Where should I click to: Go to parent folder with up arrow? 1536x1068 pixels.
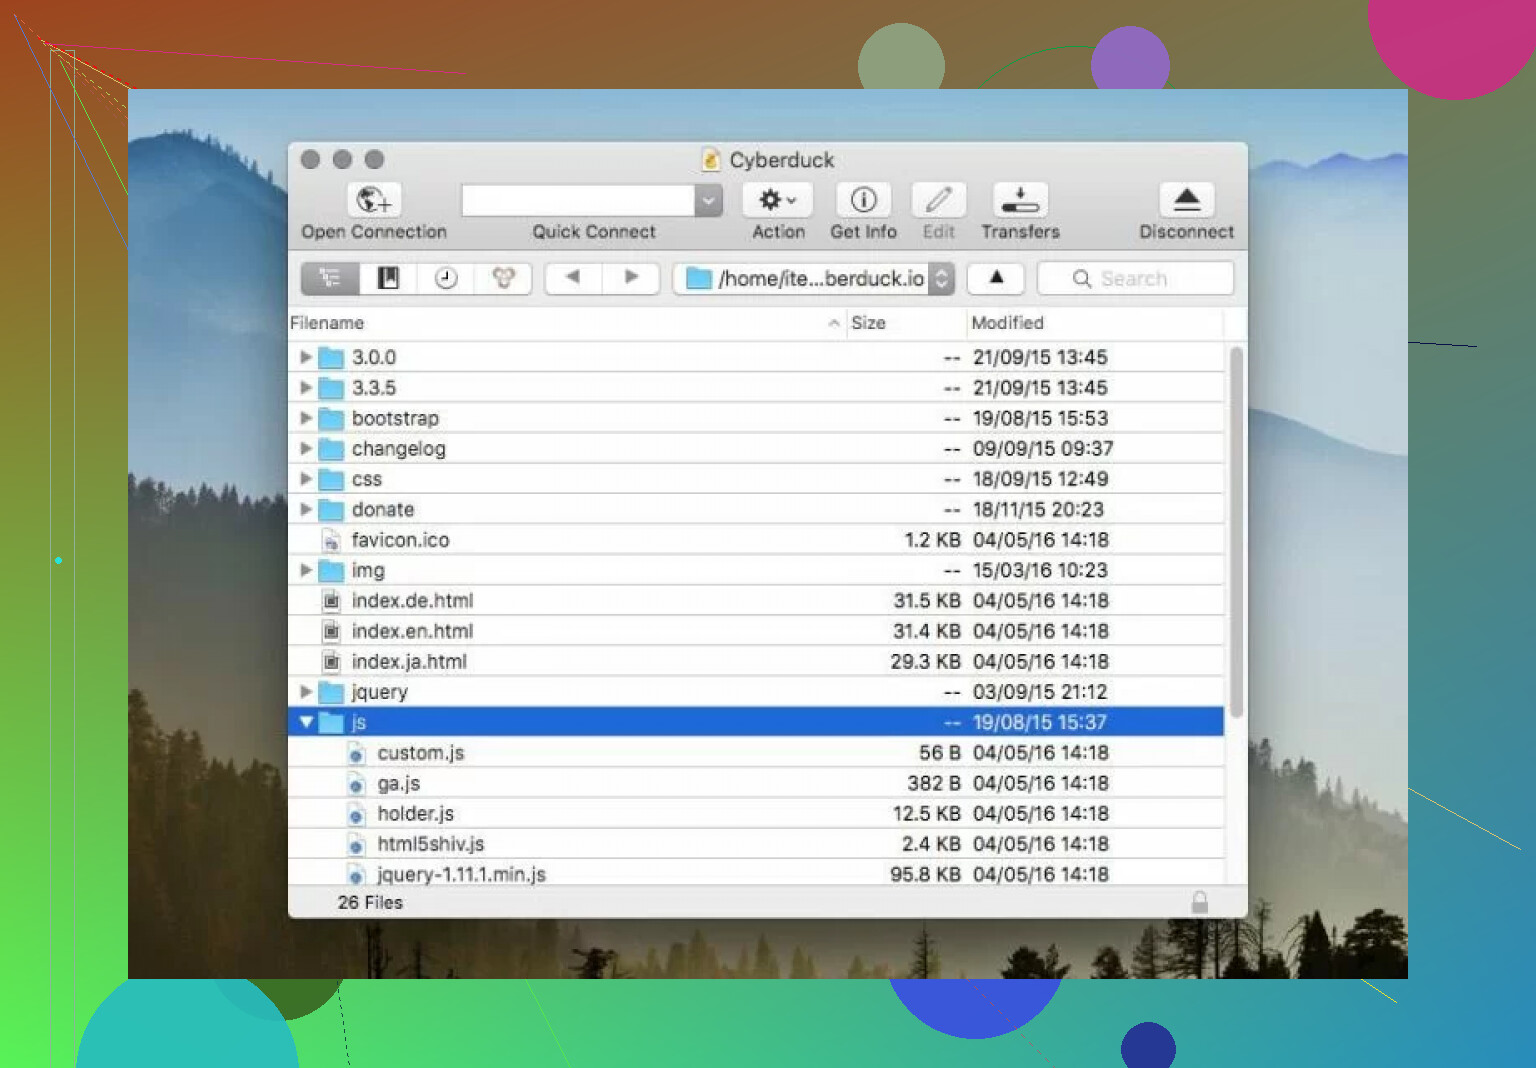(x=996, y=278)
